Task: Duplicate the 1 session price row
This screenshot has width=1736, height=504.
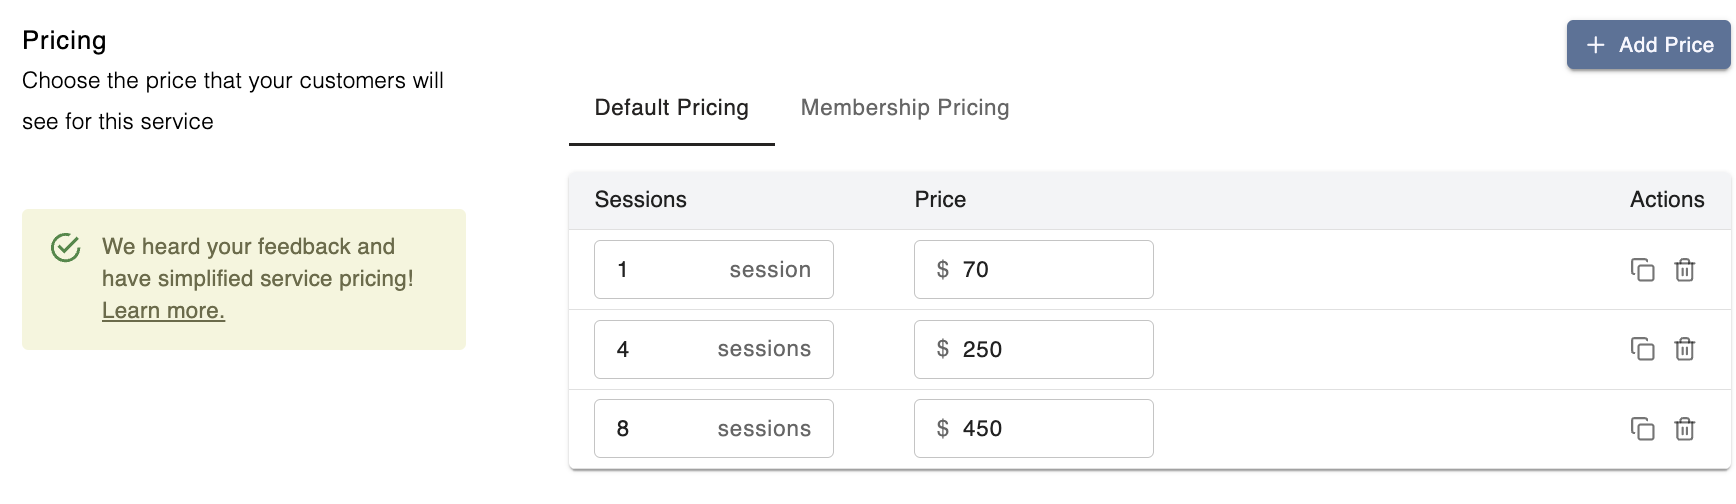Action: coord(1642,270)
